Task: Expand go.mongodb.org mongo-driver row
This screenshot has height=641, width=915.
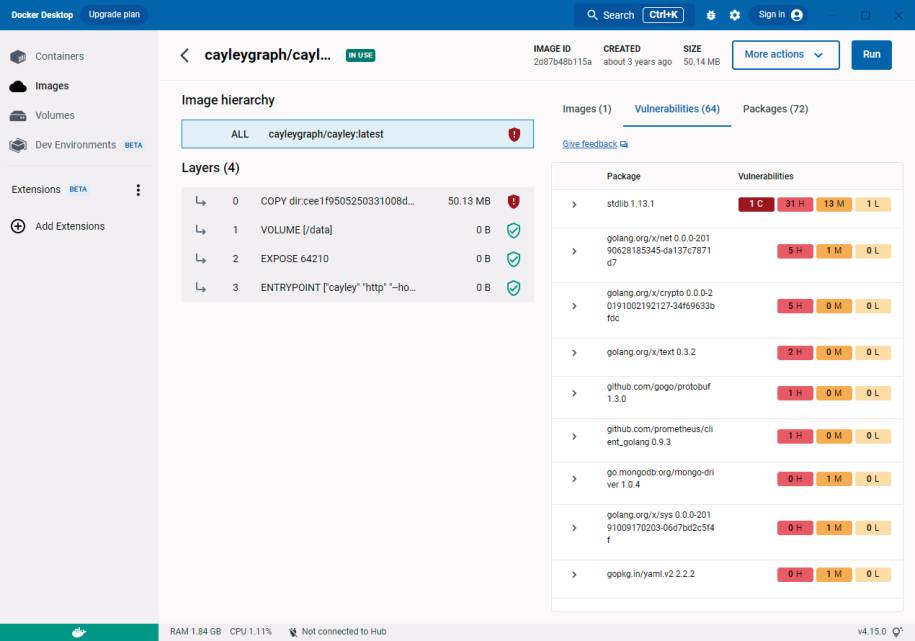Action: pyautogui.click(x=574, y=479)
